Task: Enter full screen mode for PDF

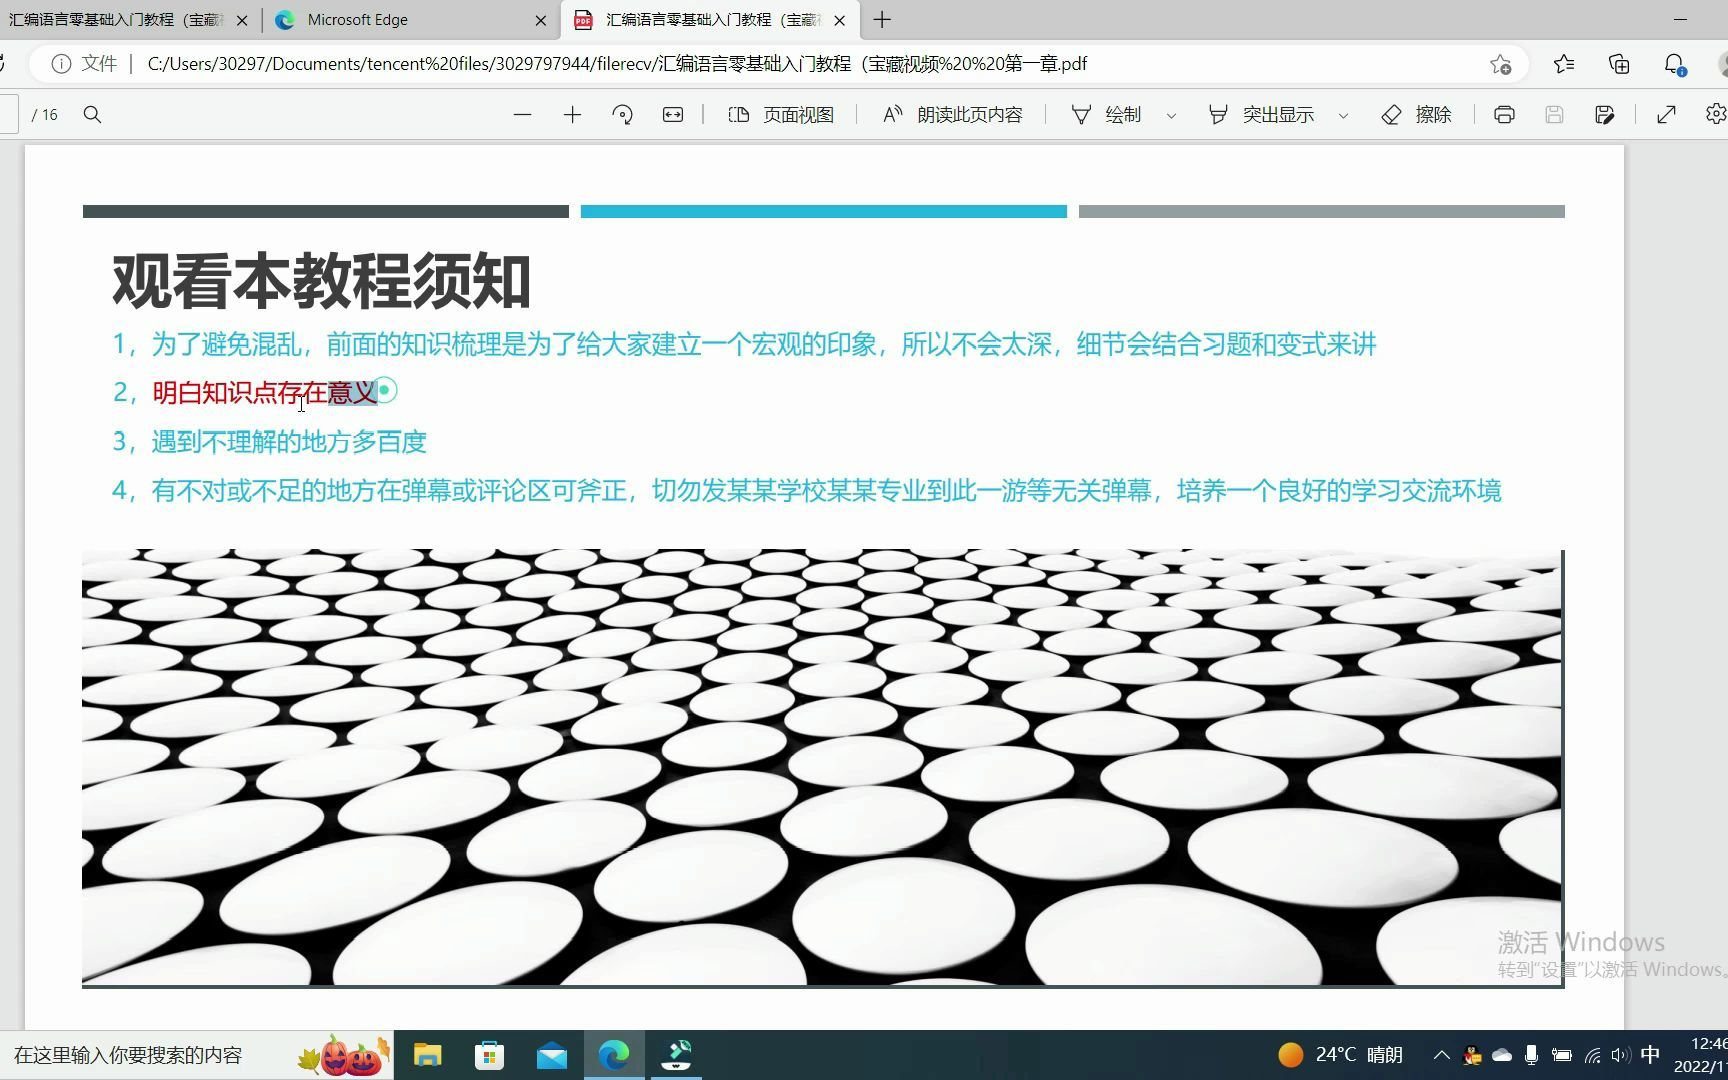Action: 1666,115
